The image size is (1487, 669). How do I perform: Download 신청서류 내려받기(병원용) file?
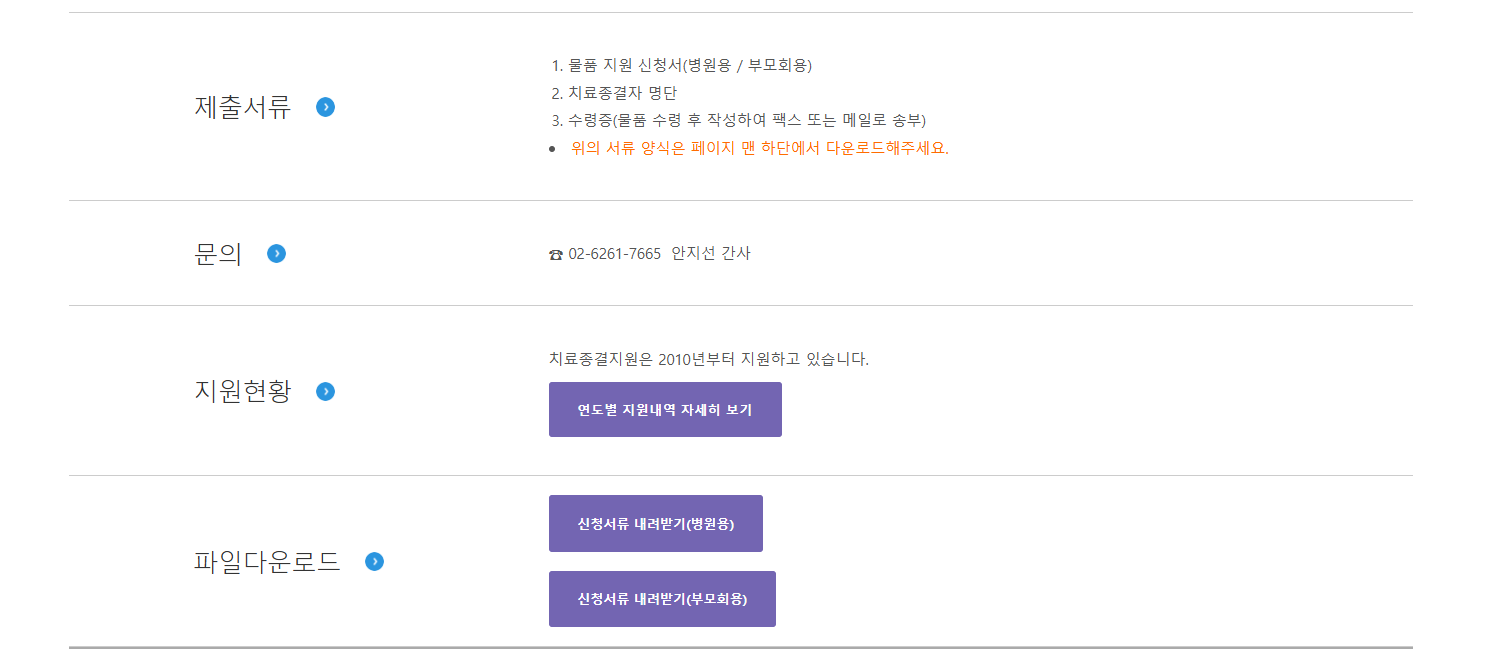pyautogui.click(x=655, y=523)
